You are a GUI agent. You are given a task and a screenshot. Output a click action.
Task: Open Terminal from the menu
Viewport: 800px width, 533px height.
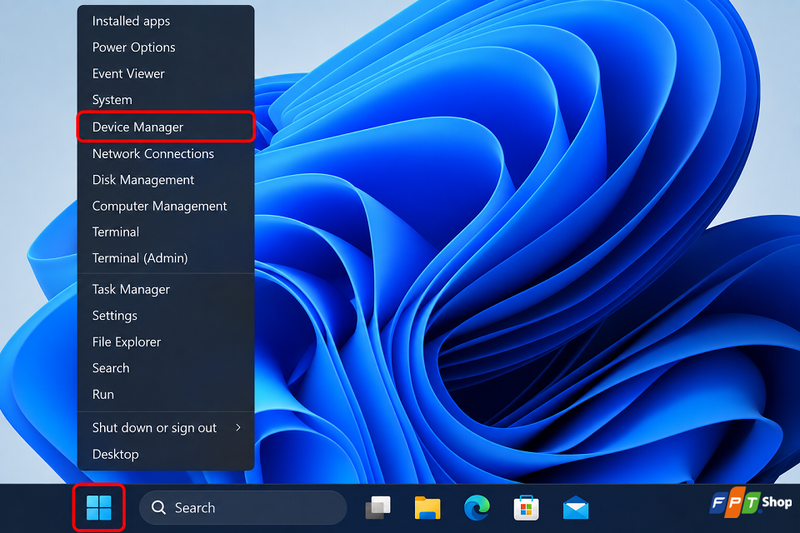(166, 232)
